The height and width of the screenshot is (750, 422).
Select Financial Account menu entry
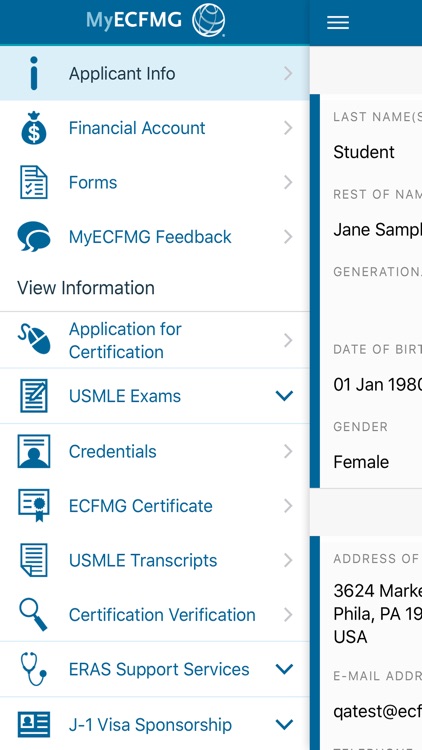(x=155, y=128)
